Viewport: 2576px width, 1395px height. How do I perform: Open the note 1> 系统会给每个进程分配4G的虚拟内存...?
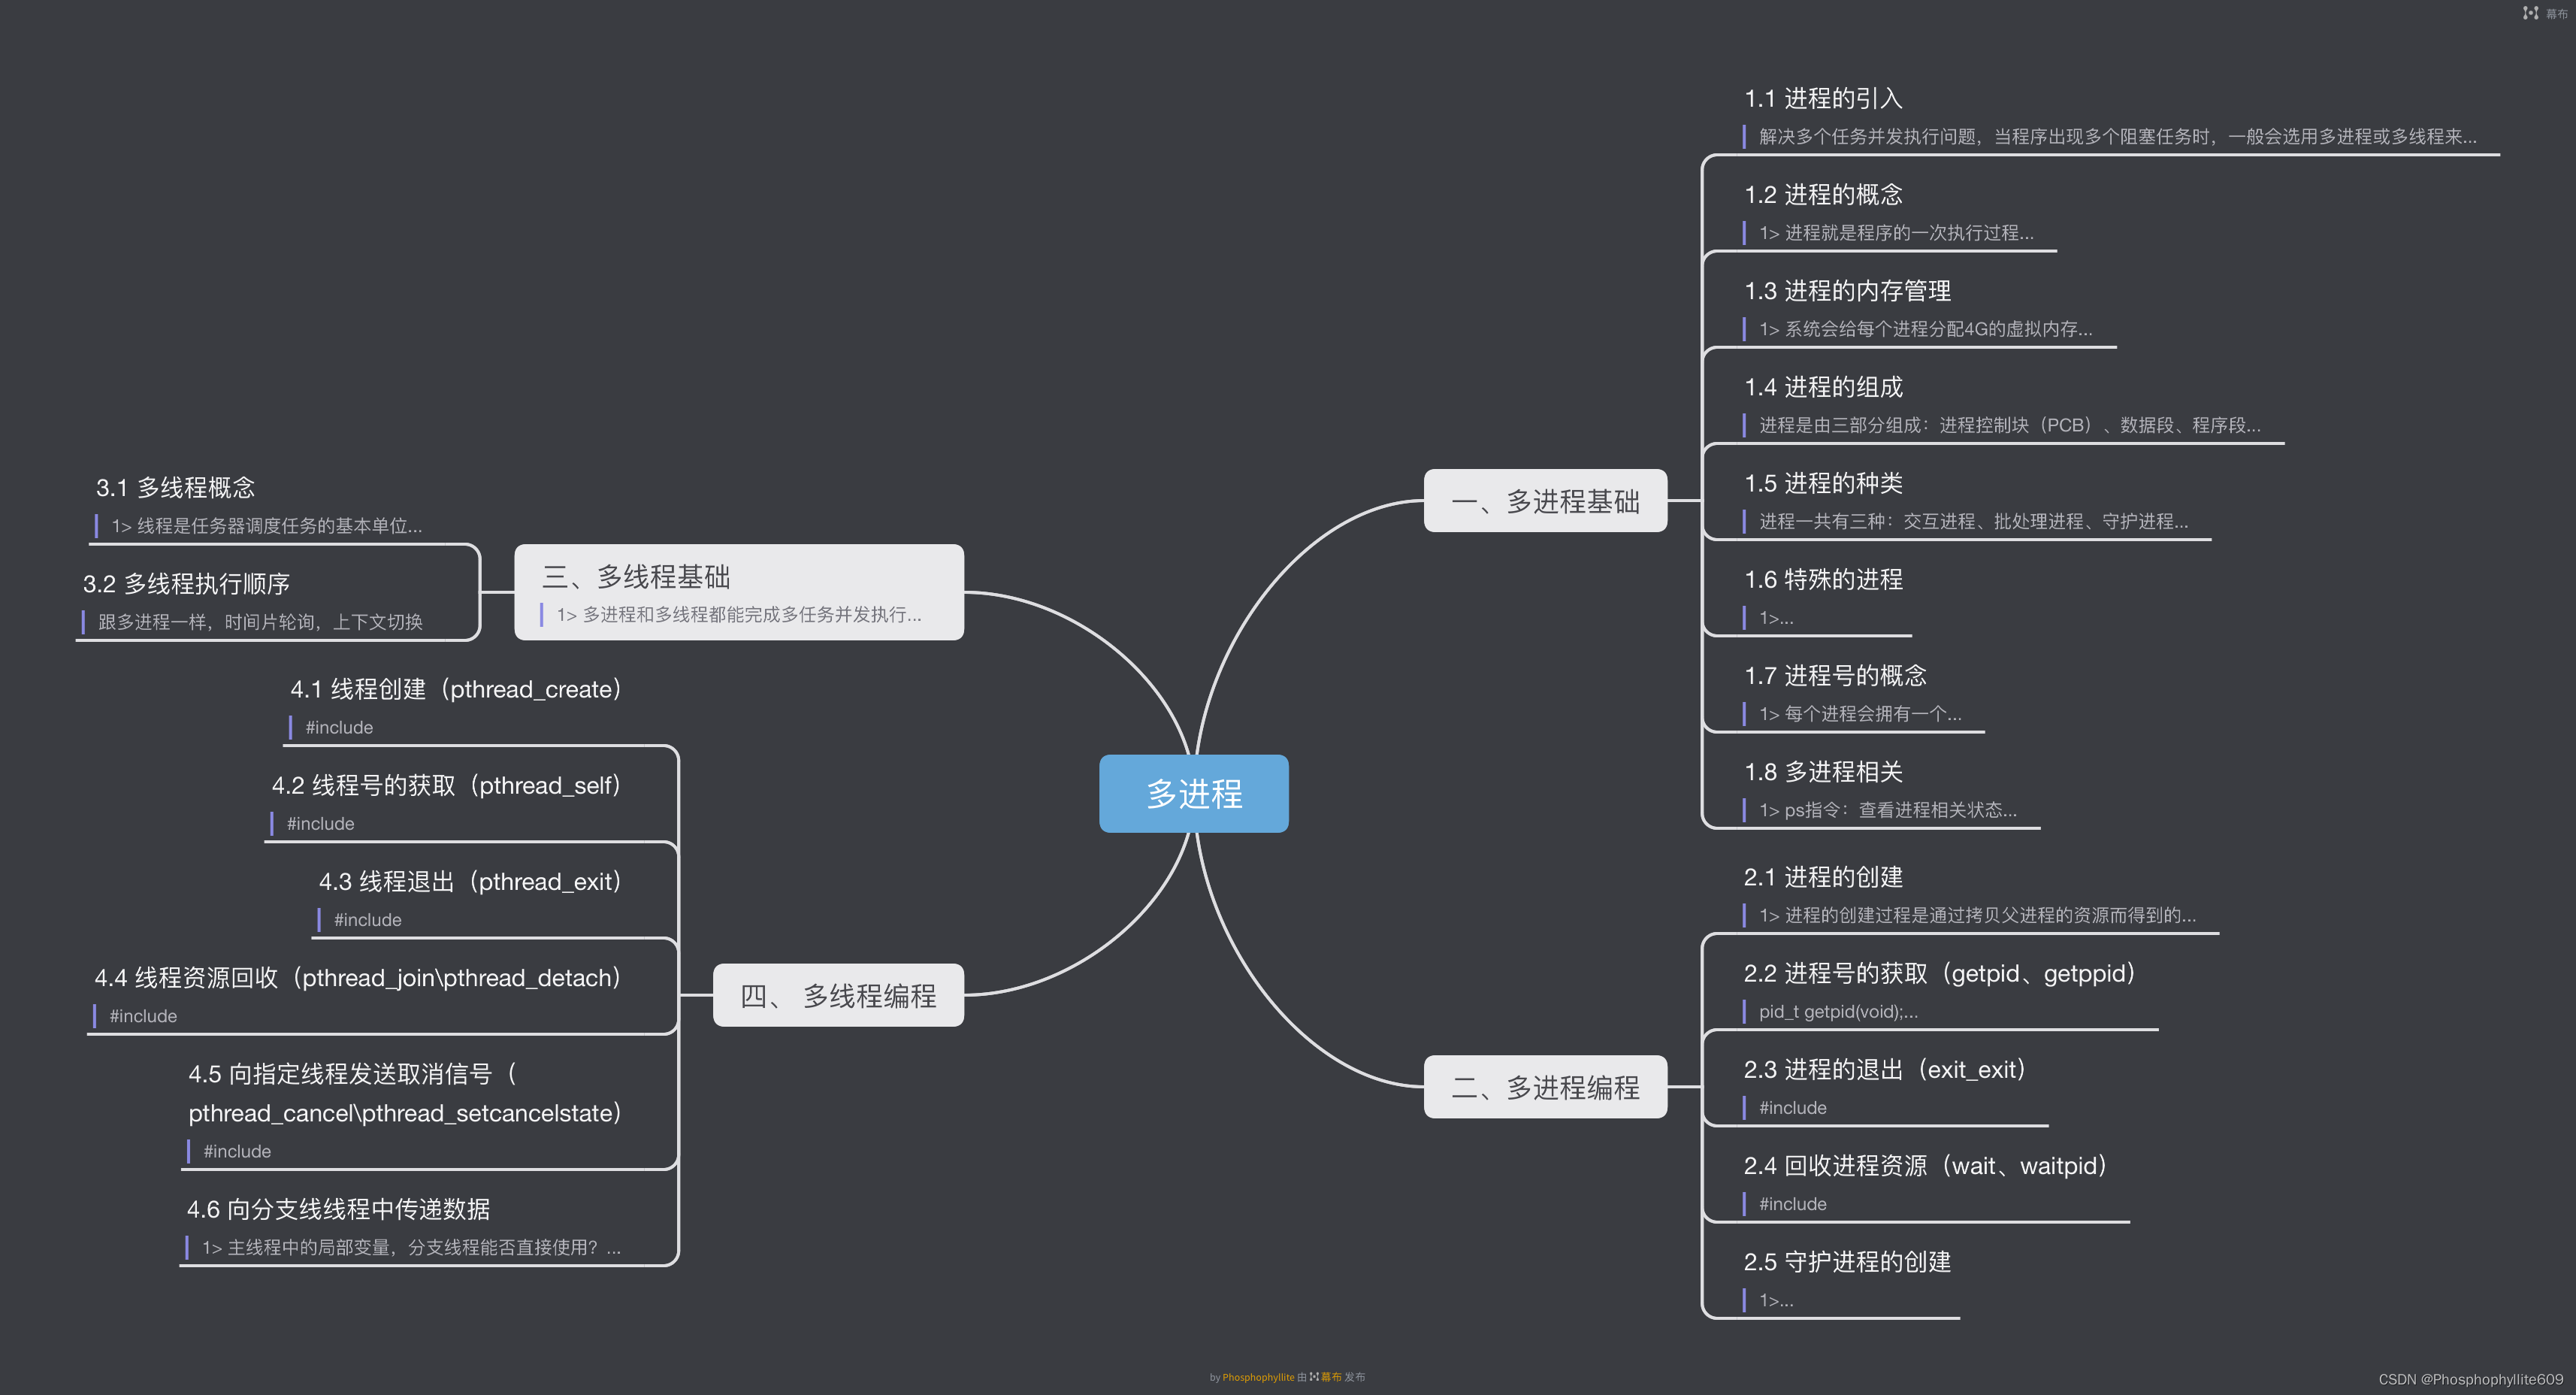click(x=1925, y=329)
